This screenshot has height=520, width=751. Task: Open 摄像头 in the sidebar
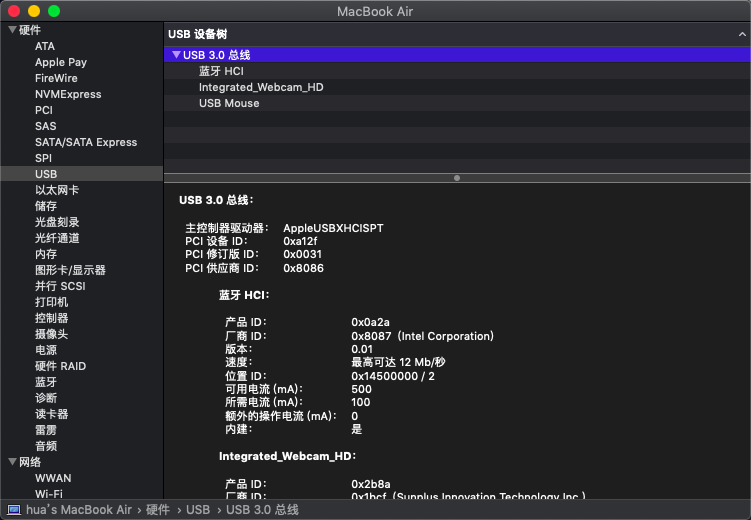[x=51, y=334]
